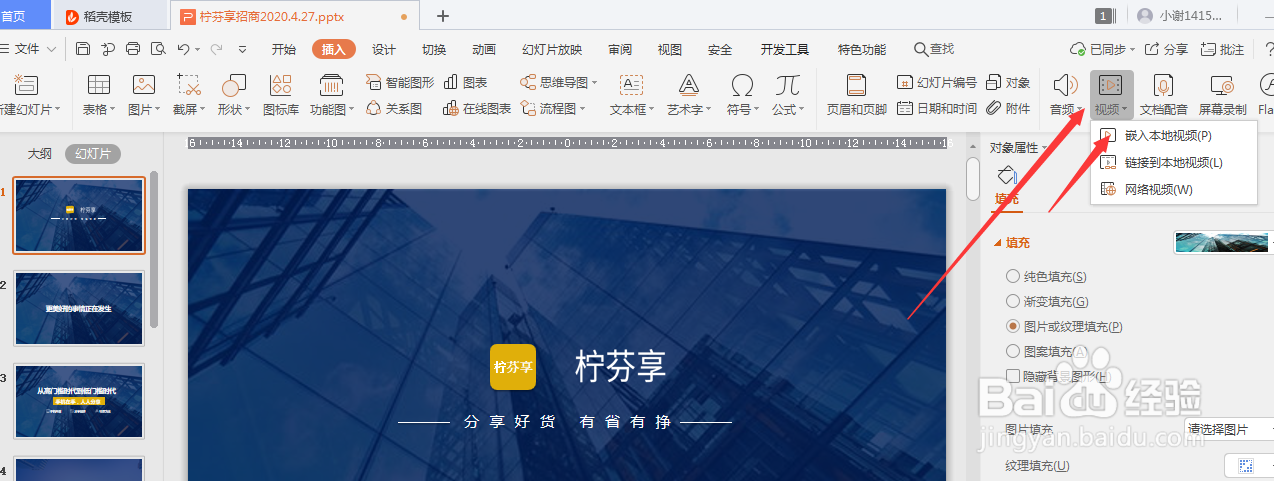Insert a table (表格) icon
Screen dimensions: 1274x481
click(x=99, y=85)
